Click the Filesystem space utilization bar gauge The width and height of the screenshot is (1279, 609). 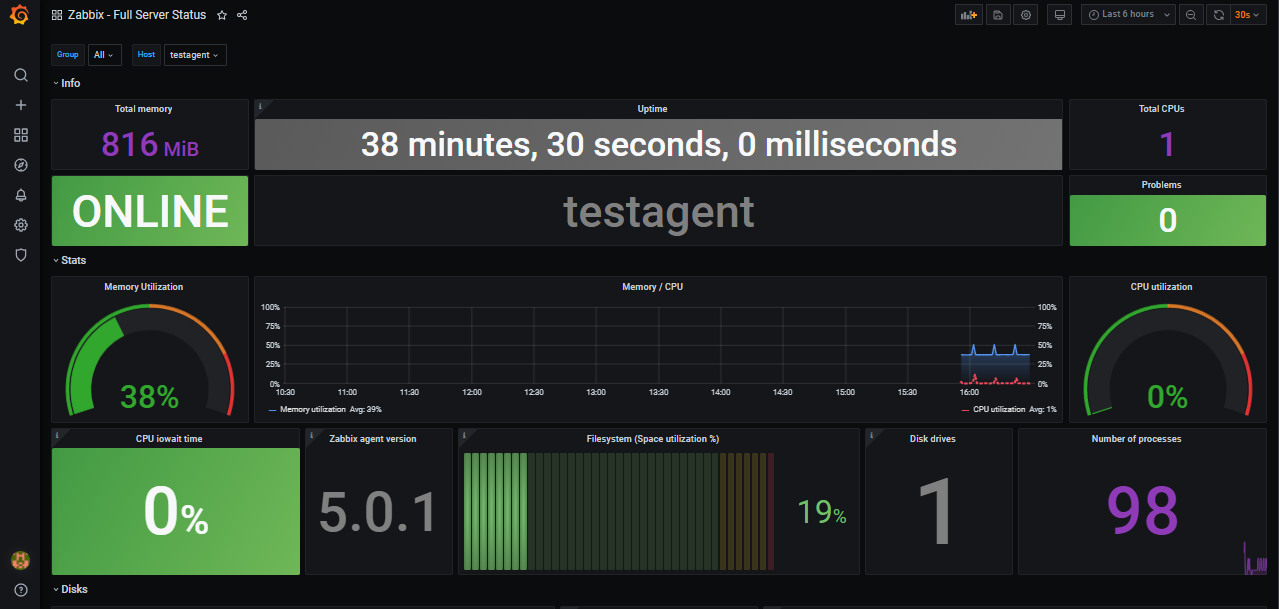[620, 511]
